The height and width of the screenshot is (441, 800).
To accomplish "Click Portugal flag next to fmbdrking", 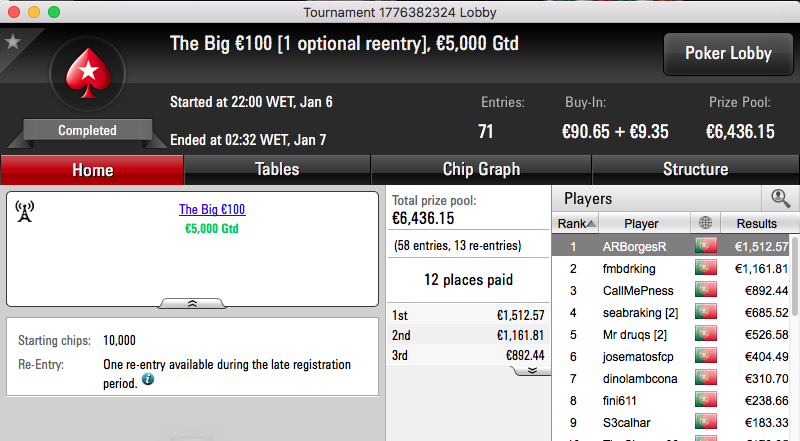I will [706, 268].
